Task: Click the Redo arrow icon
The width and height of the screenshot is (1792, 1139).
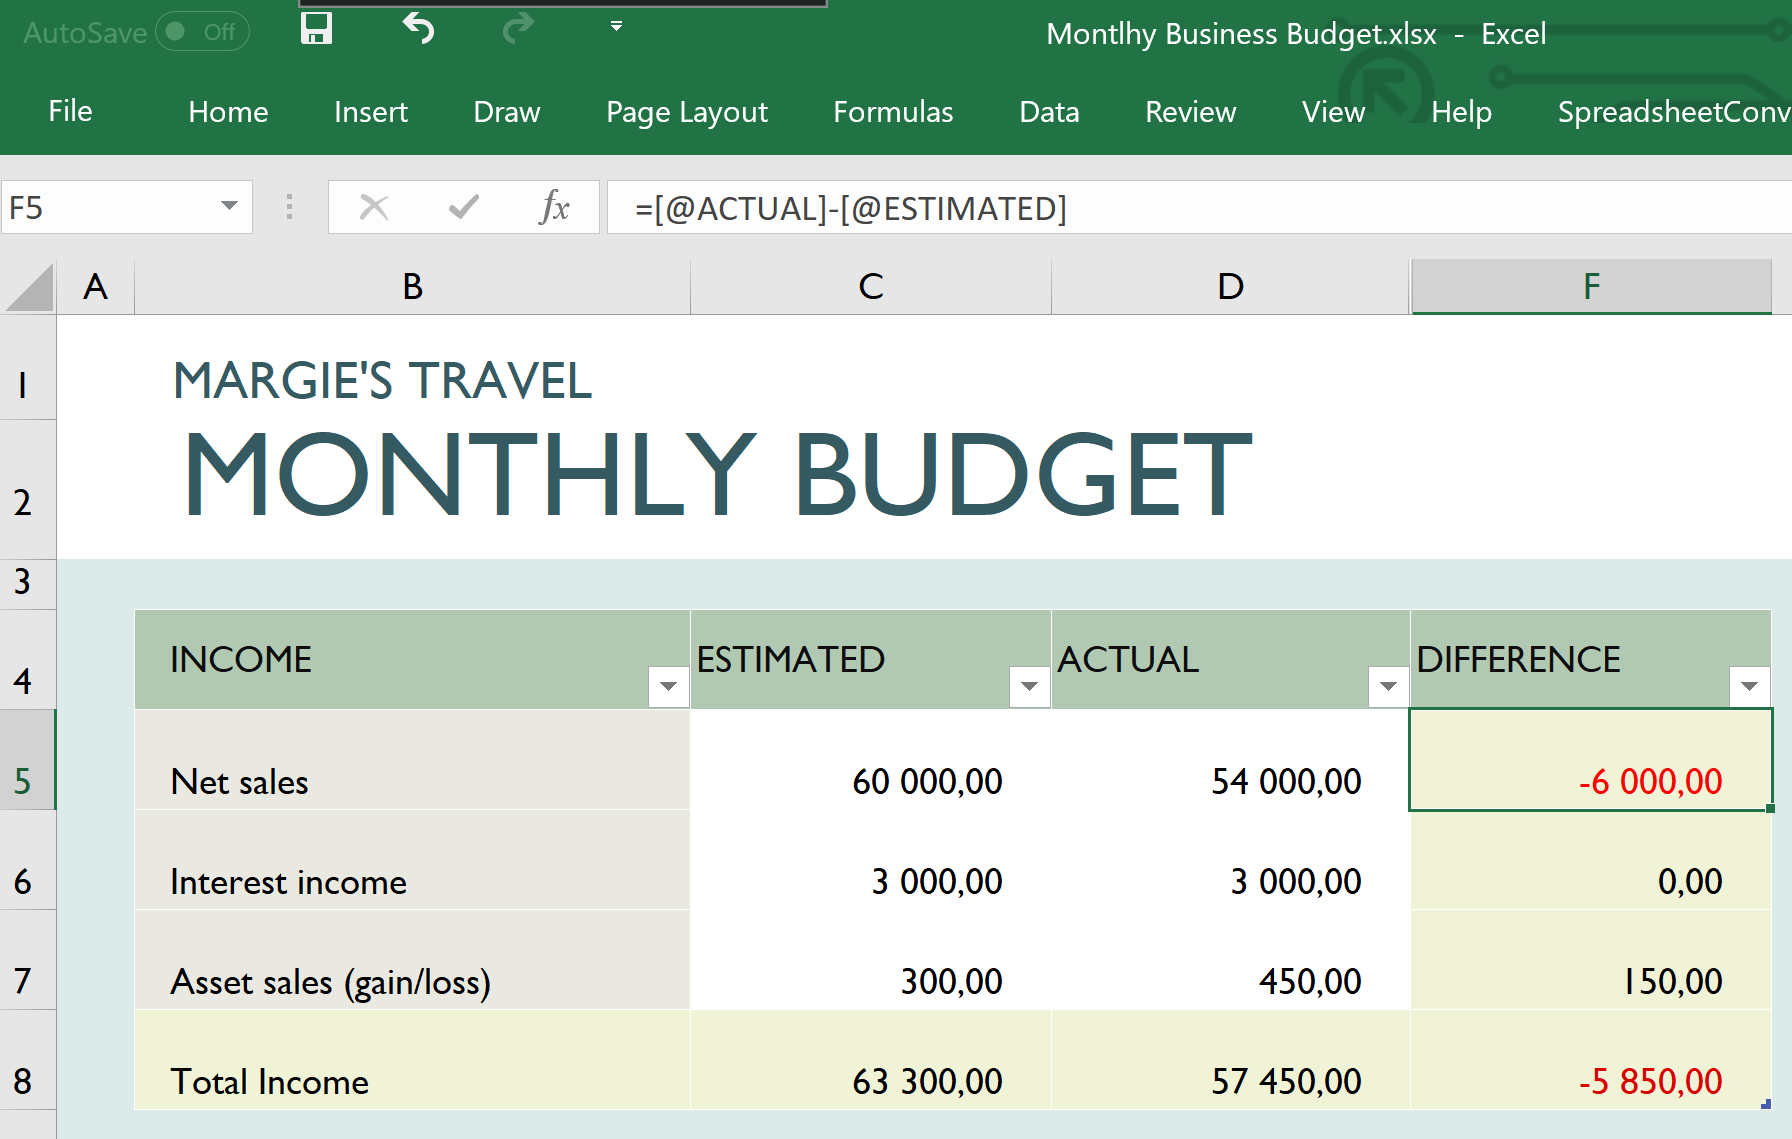Action: pyautogui.click(x=518, y=29)
